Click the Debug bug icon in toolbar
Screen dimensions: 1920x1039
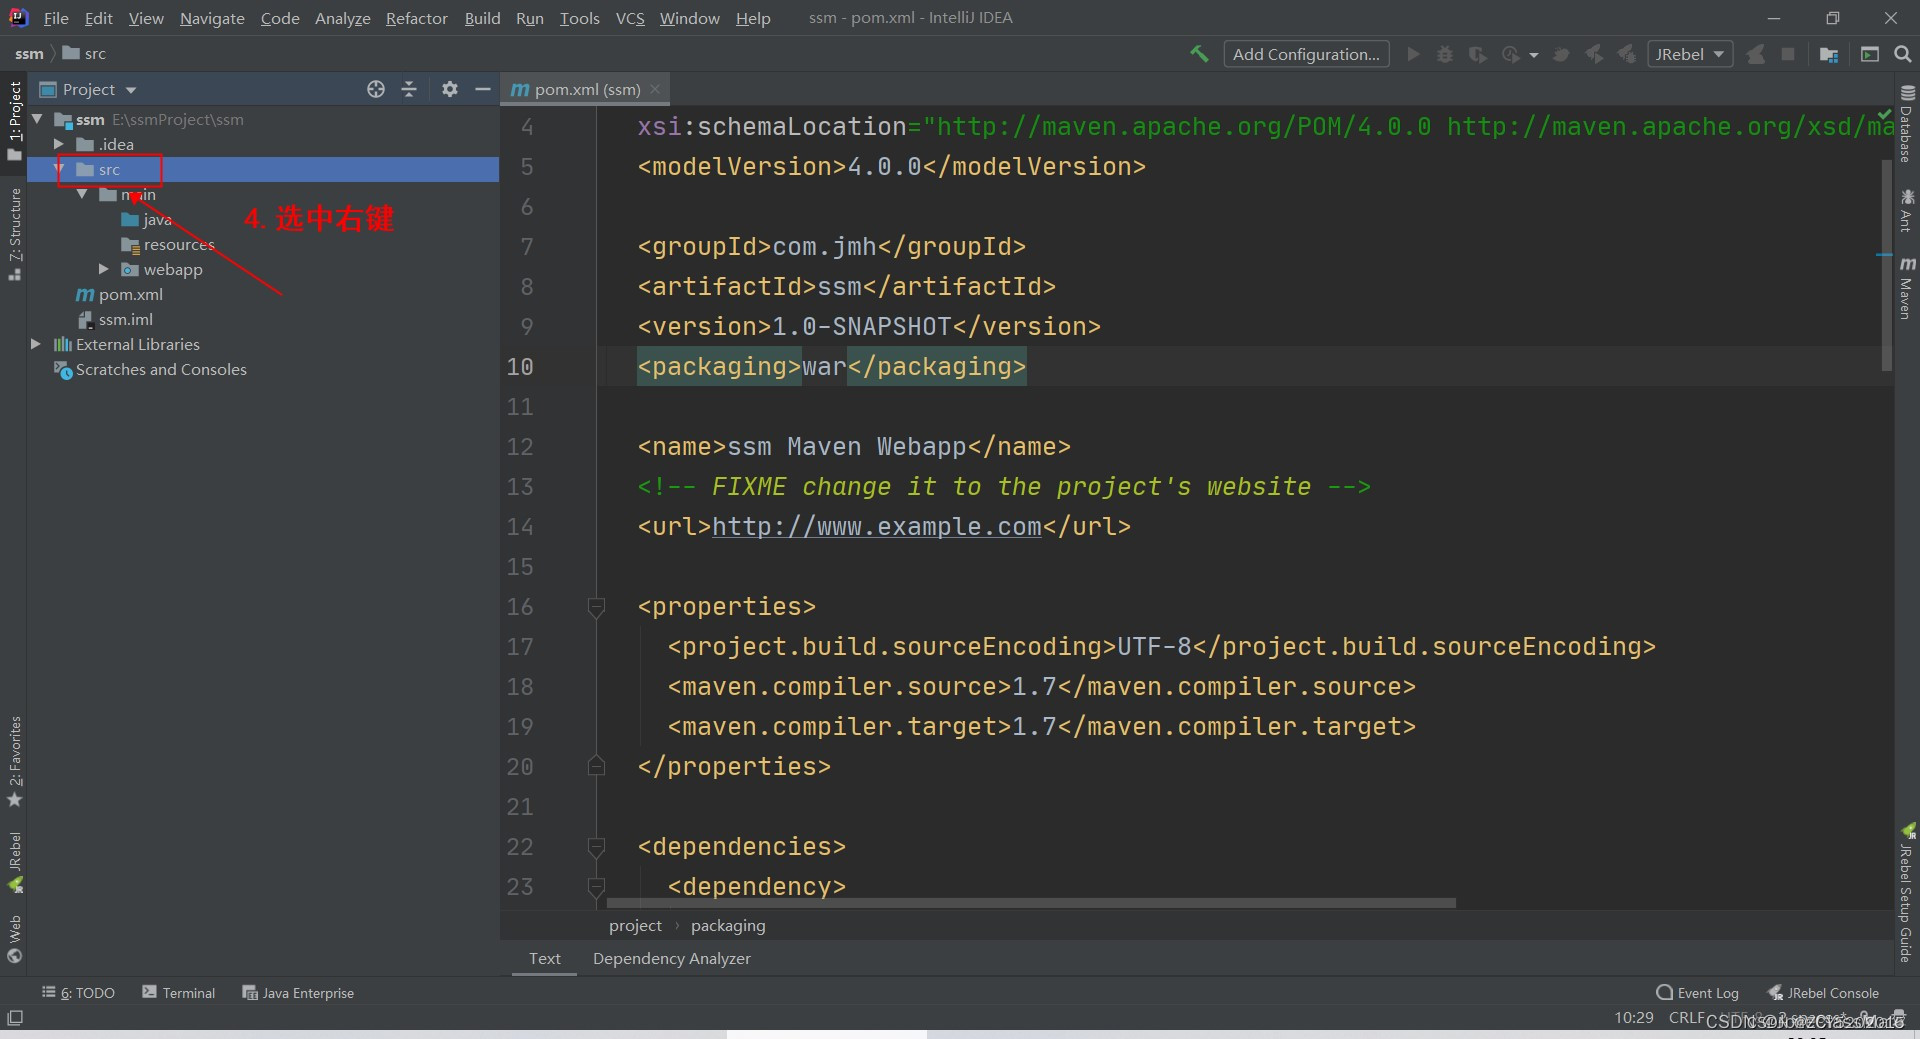[x=1445, y=54]
